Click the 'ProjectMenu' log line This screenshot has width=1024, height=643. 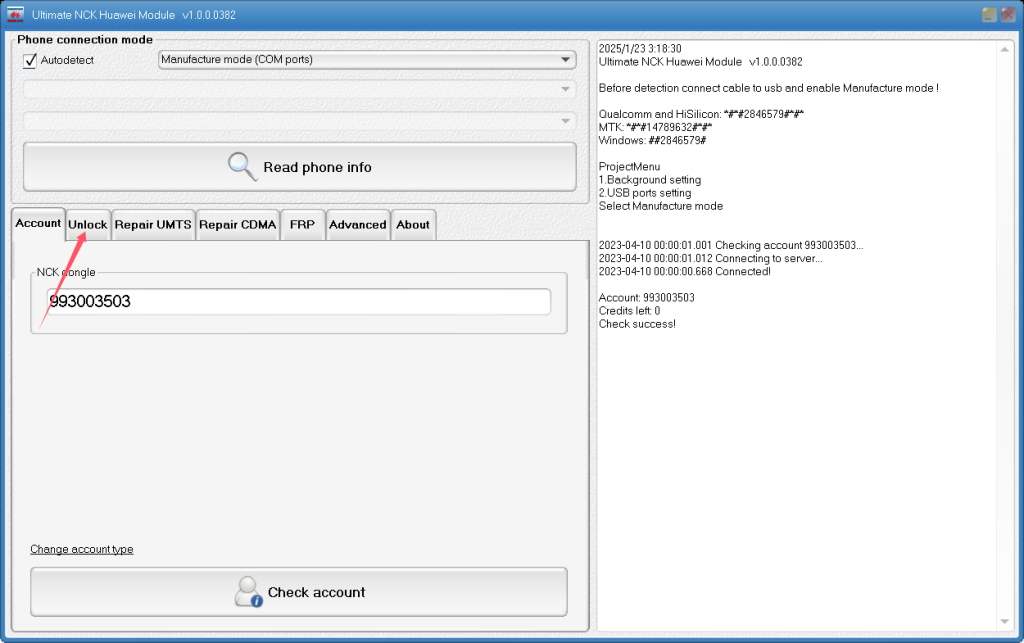tap(629, 166)
